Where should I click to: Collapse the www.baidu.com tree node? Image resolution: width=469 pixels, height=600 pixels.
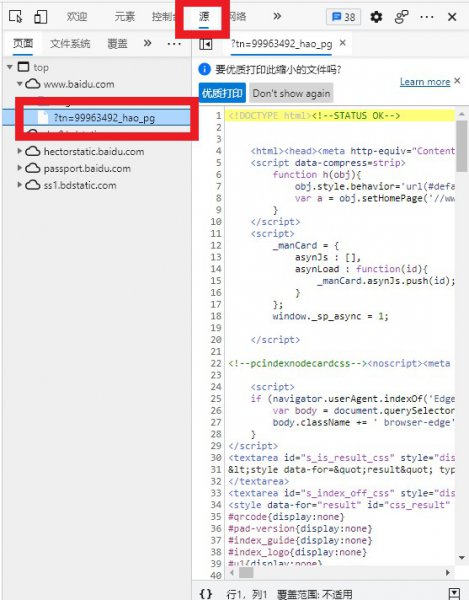pyautogui.click(x=19, y=83)
